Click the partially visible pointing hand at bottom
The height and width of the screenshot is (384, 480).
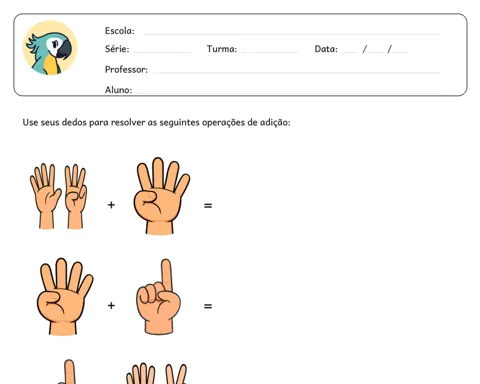[67, 372]
